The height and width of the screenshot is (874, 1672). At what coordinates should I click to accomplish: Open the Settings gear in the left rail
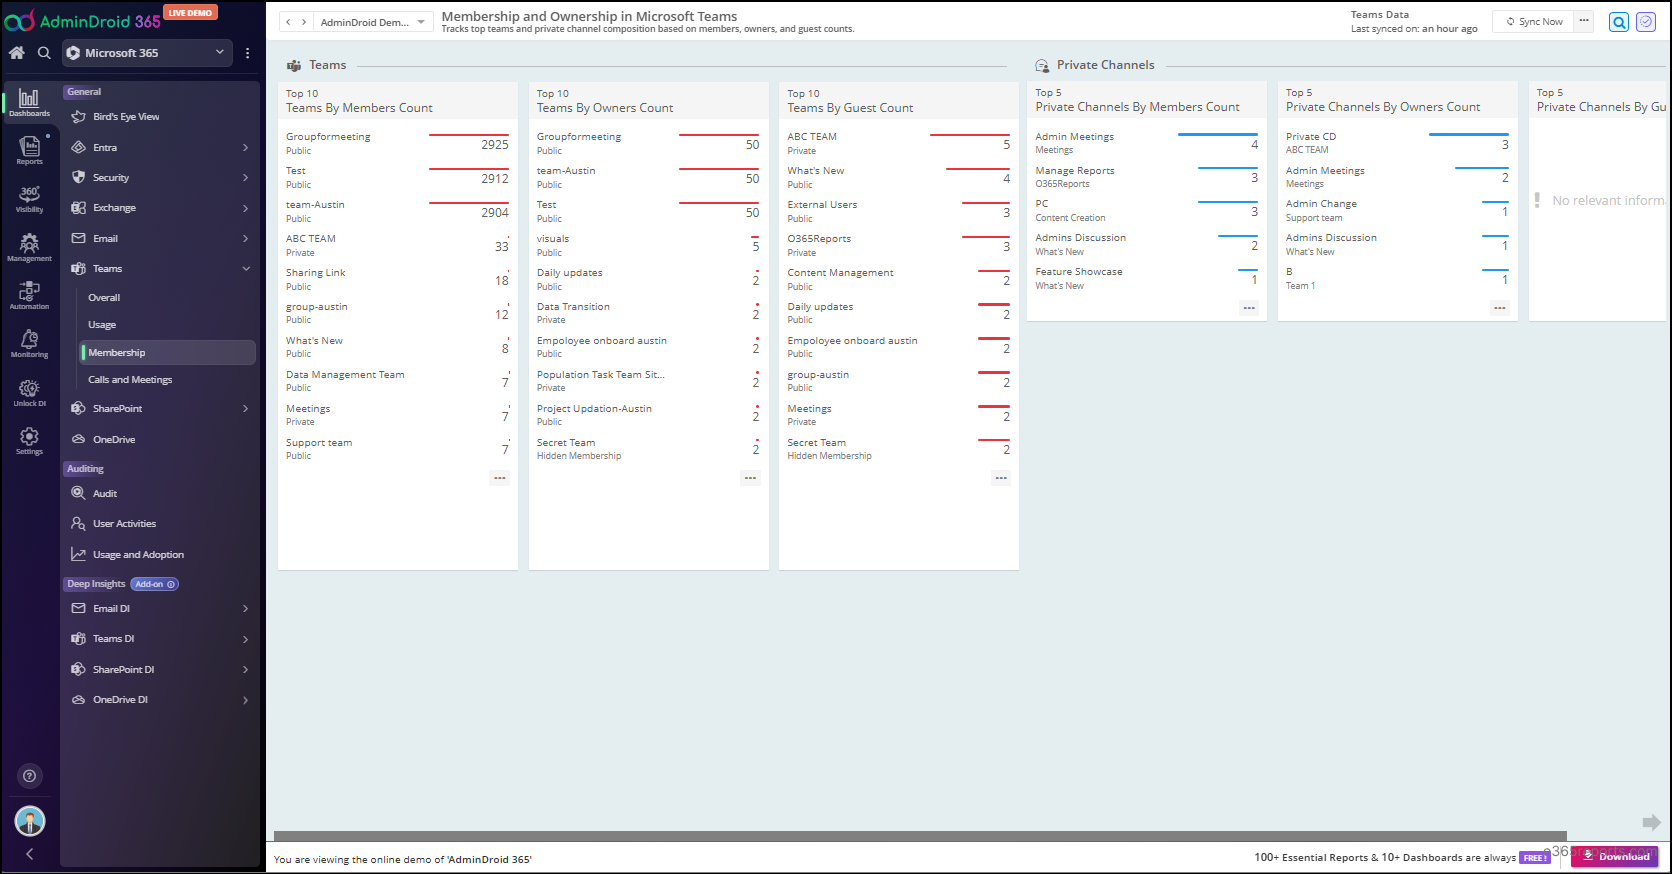(x=29, y=441)
